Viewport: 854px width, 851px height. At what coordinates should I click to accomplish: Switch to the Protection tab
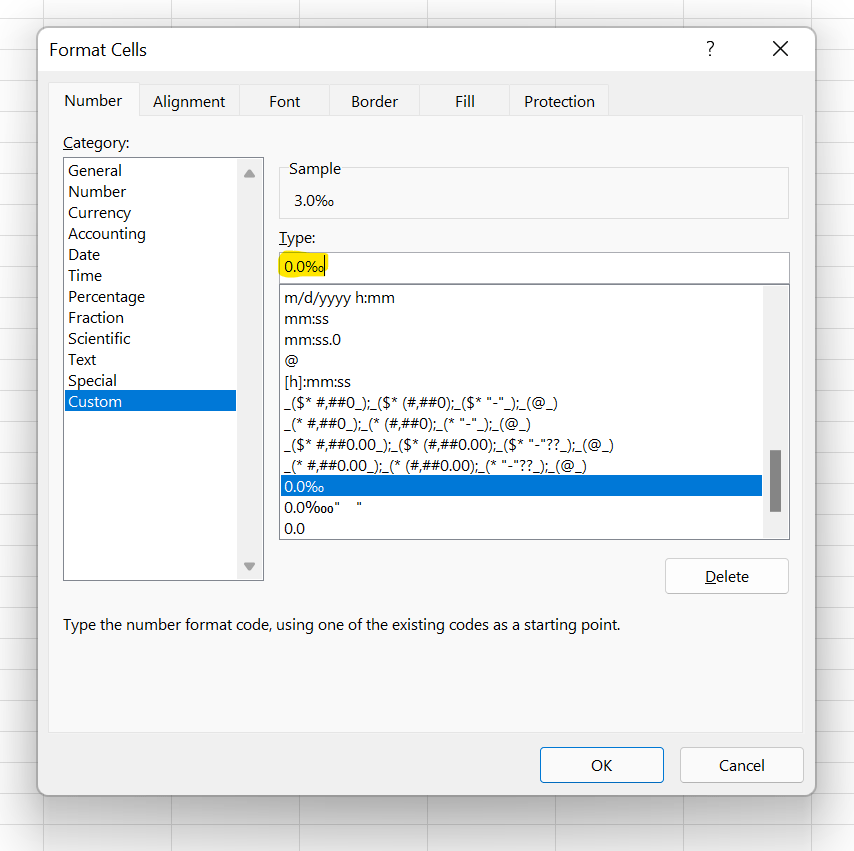pos(558,101)
